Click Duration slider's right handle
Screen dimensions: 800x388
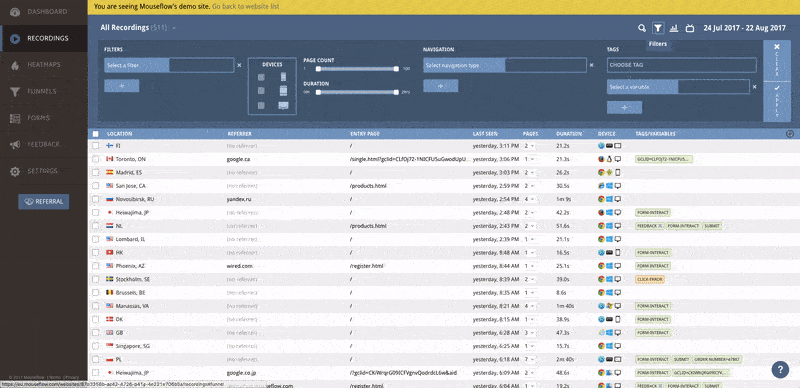tap(396, 92)
